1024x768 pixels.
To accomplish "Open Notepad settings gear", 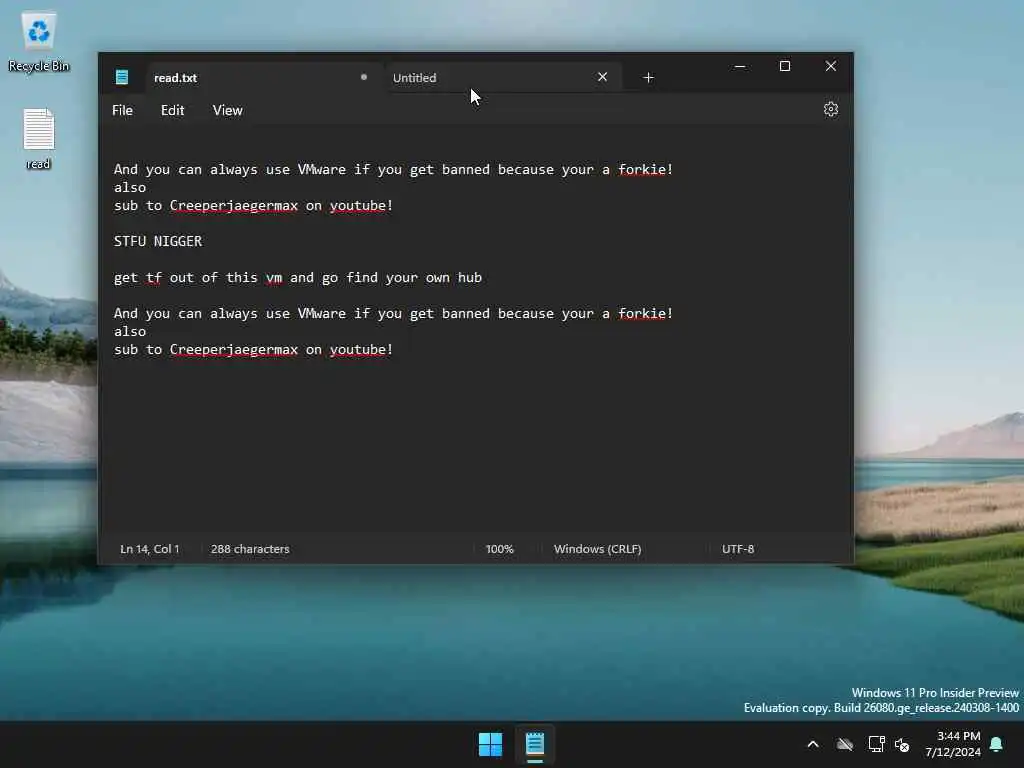I will point(830,110).
